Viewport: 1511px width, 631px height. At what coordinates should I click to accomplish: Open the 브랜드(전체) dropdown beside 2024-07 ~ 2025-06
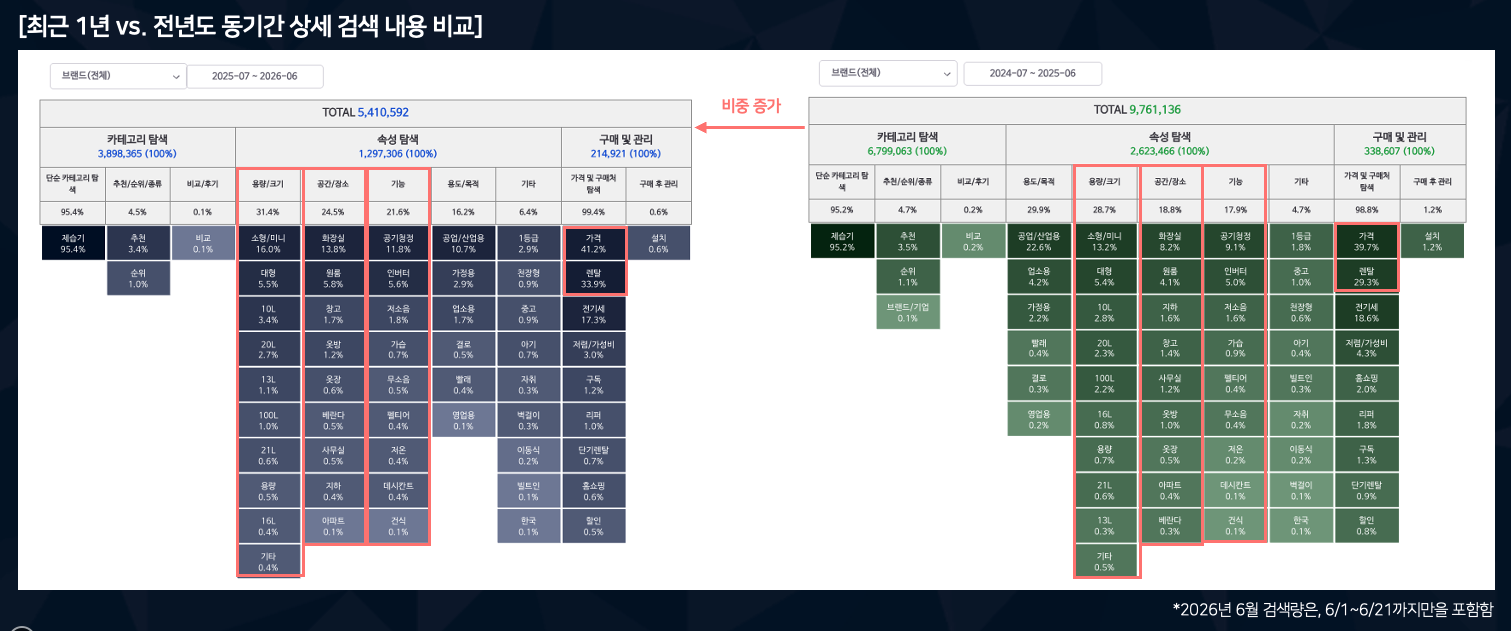pos(887,73)
